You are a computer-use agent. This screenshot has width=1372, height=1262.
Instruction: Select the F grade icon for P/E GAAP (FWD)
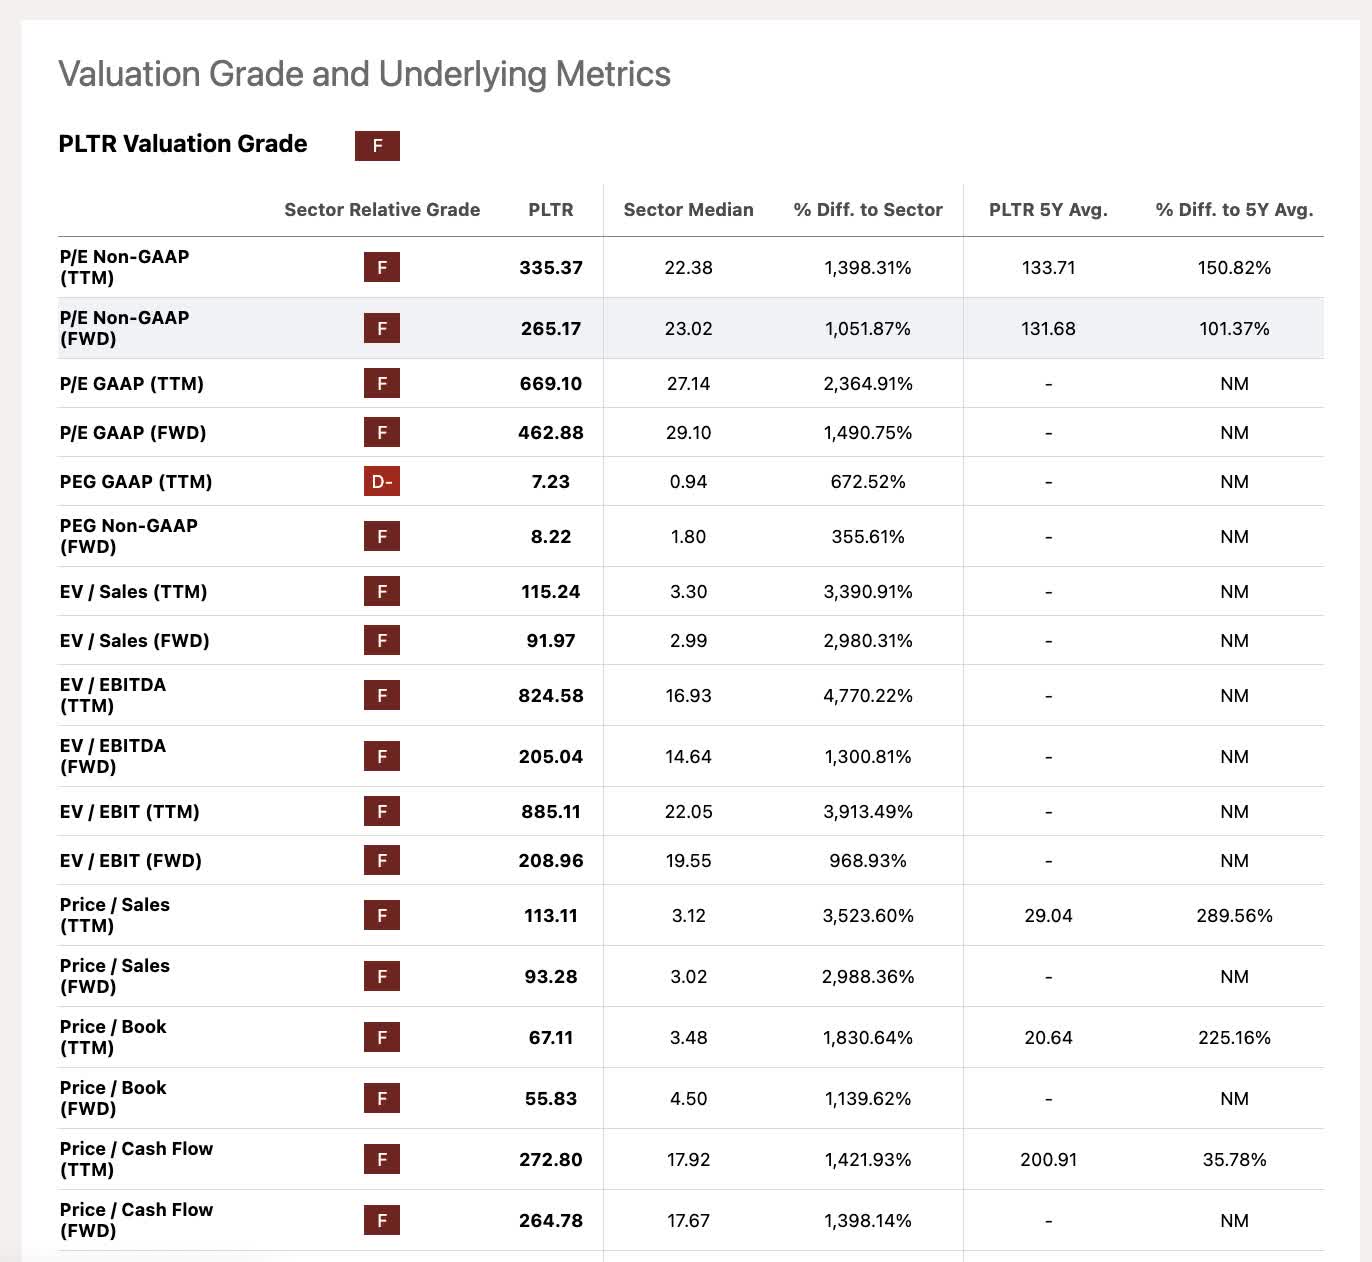click(381, 432)
